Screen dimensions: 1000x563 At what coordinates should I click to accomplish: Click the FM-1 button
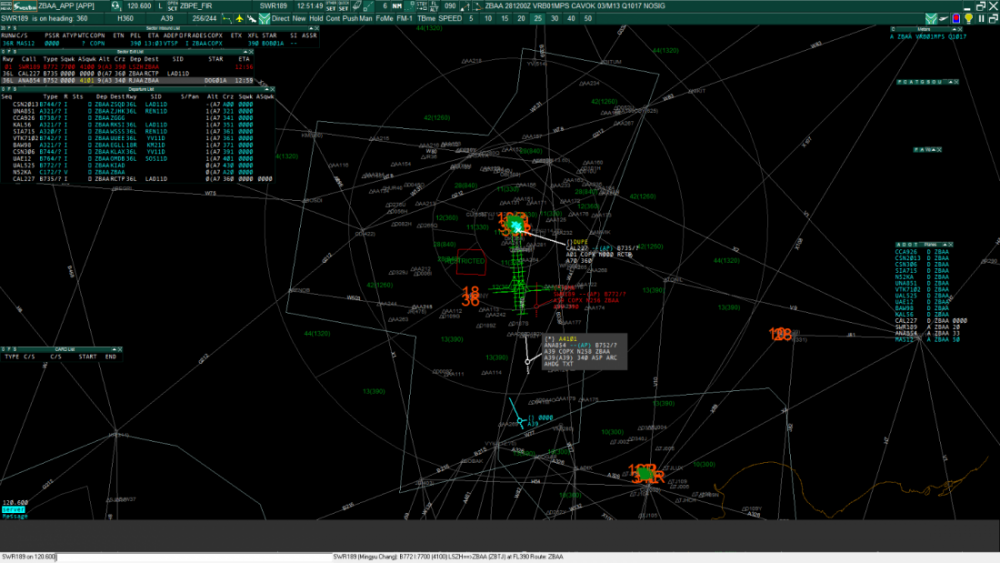(404, 18)
